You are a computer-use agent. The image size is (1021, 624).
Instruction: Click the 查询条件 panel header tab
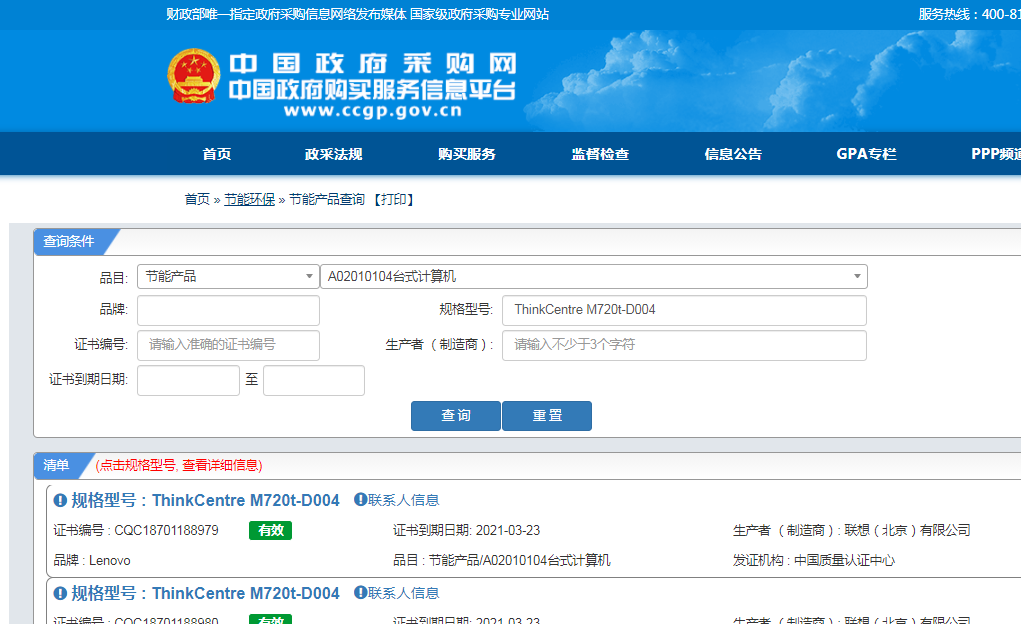(x=70, y=242)
